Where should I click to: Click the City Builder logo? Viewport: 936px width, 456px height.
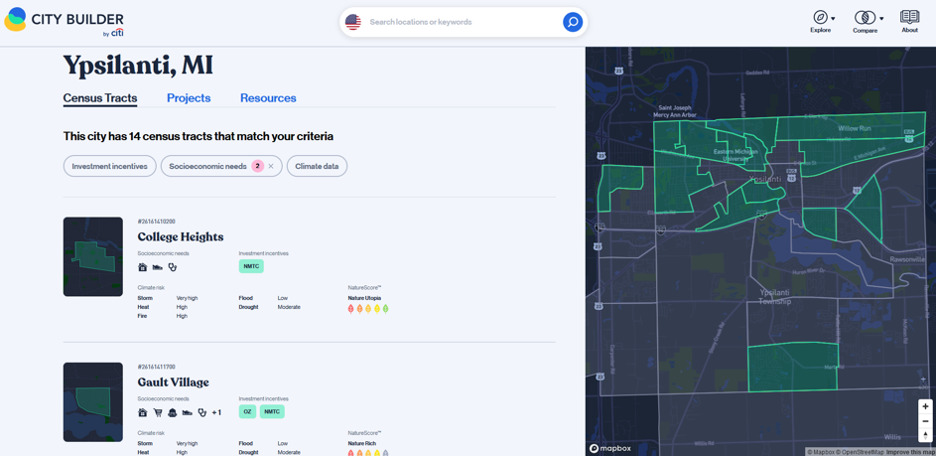(64, 21)
